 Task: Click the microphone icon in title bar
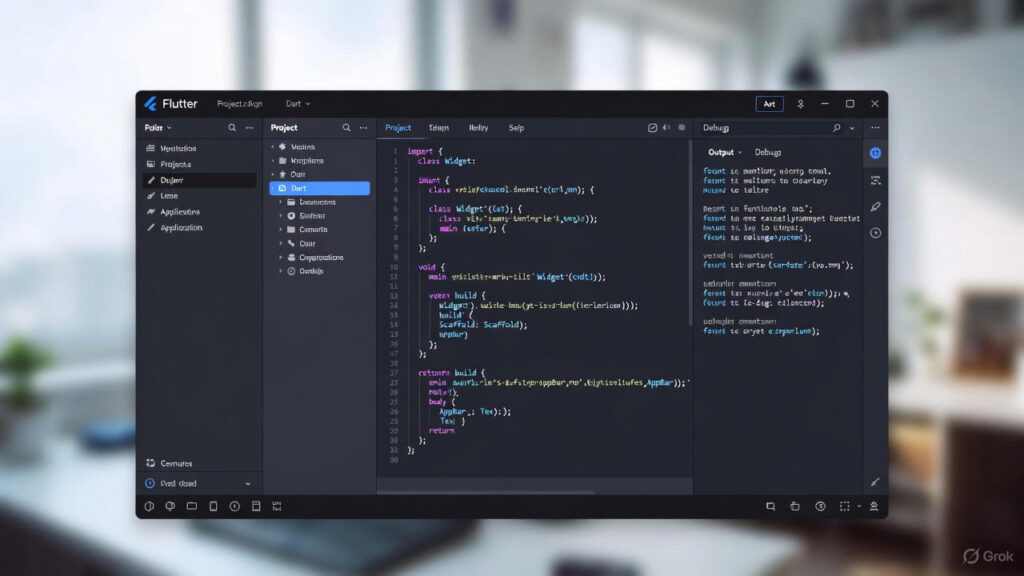[x=798, y=104]
